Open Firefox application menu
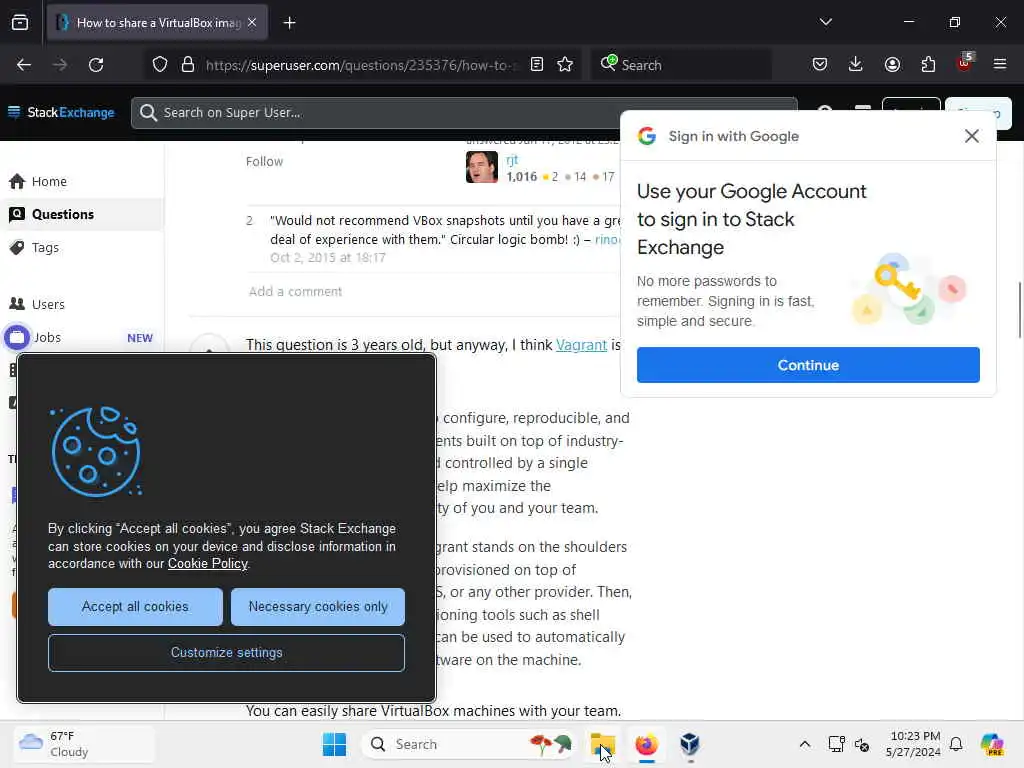This screenshot has width=1024, height=768. coord(1000,64)
